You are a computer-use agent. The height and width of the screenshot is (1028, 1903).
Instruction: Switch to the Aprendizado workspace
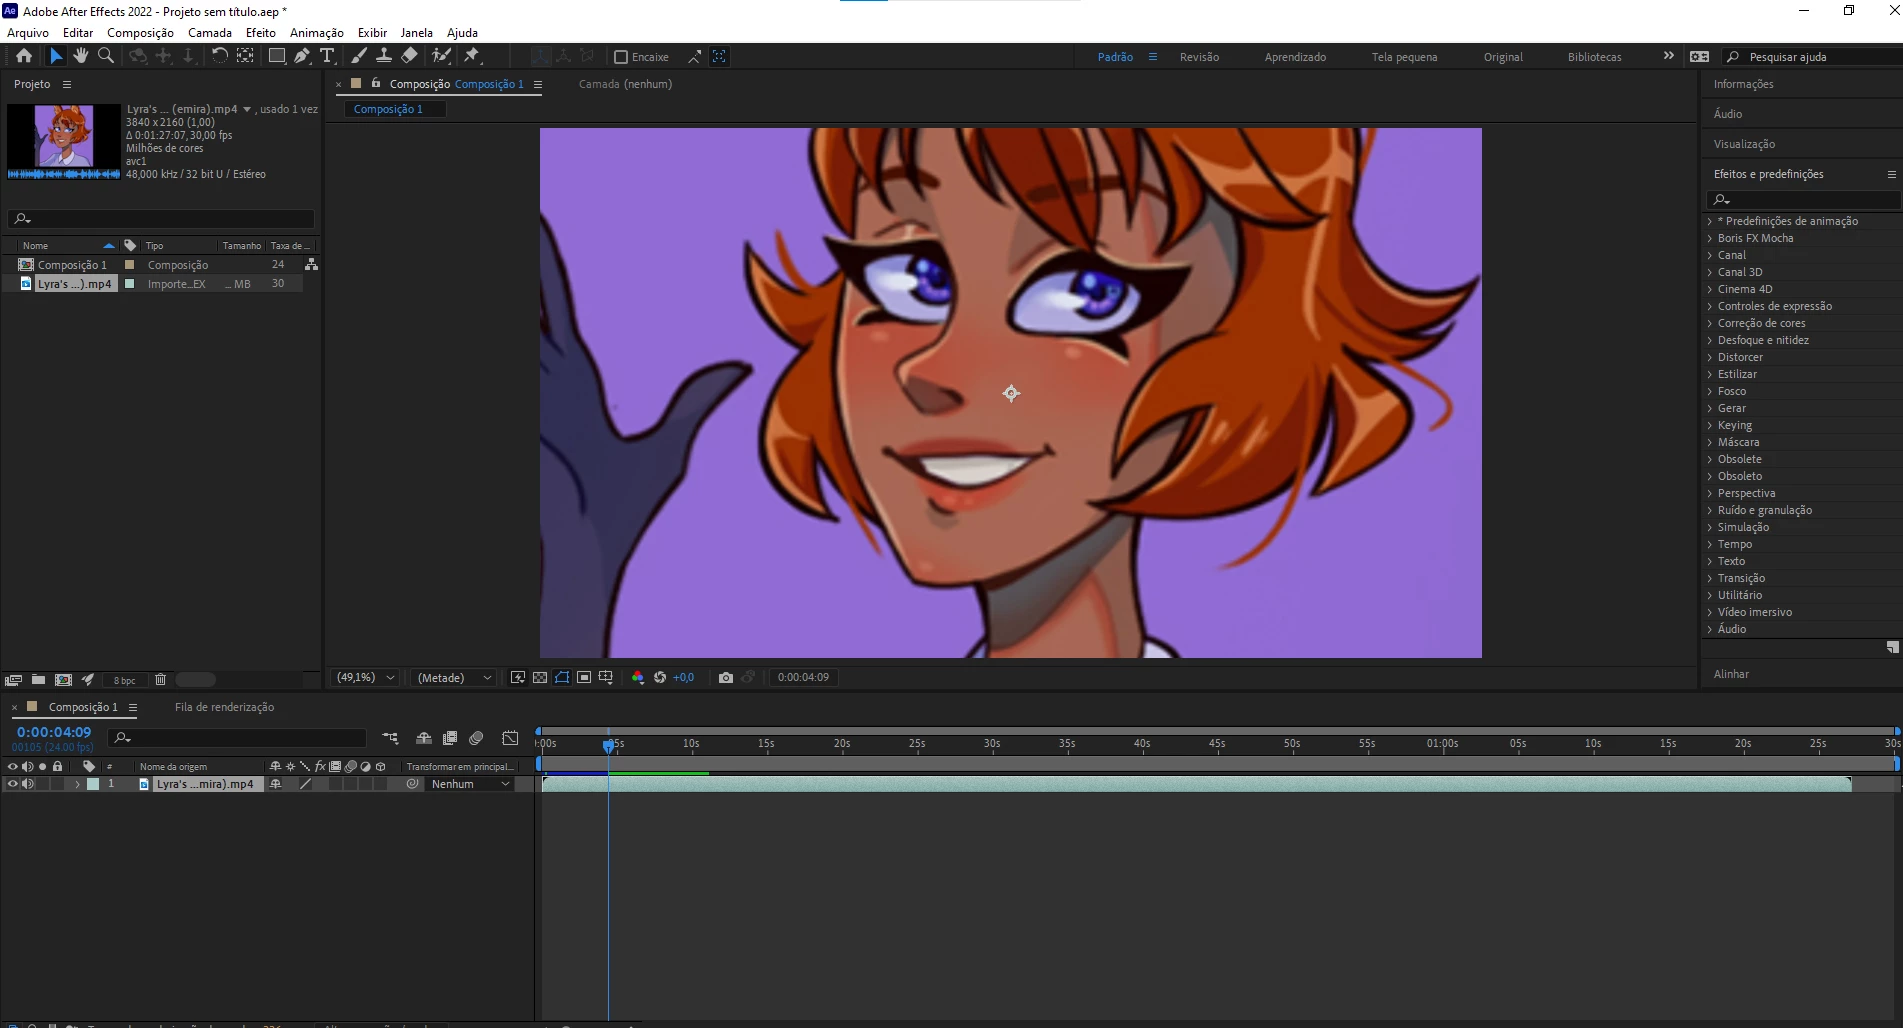1295,57
